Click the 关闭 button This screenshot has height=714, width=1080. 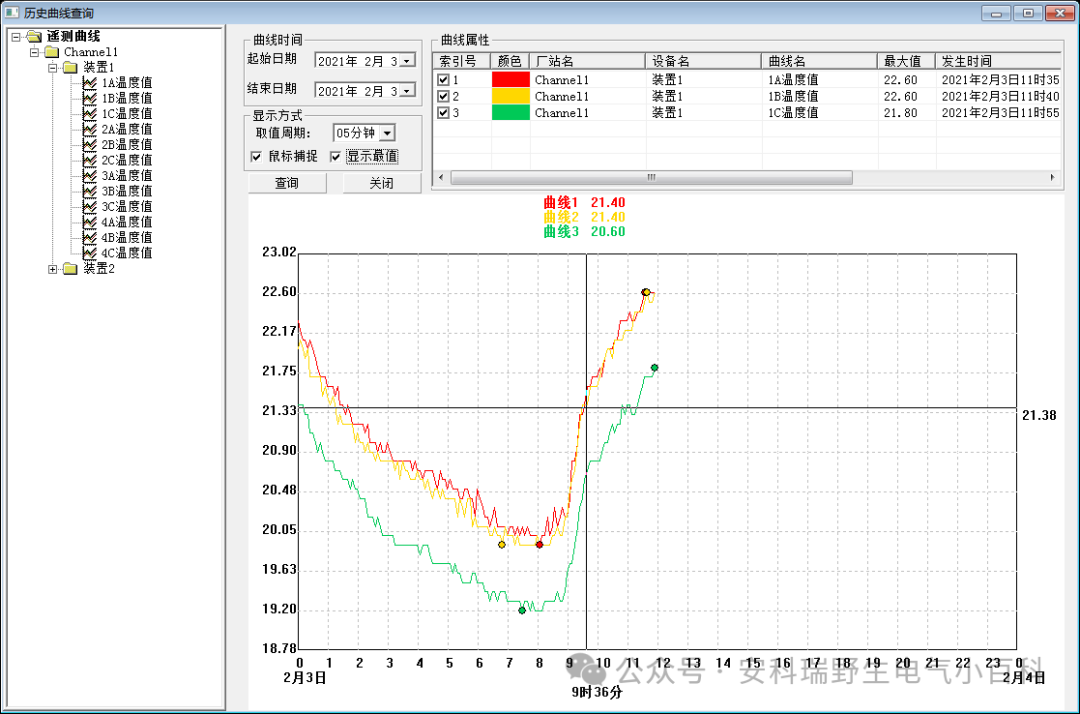382,183
